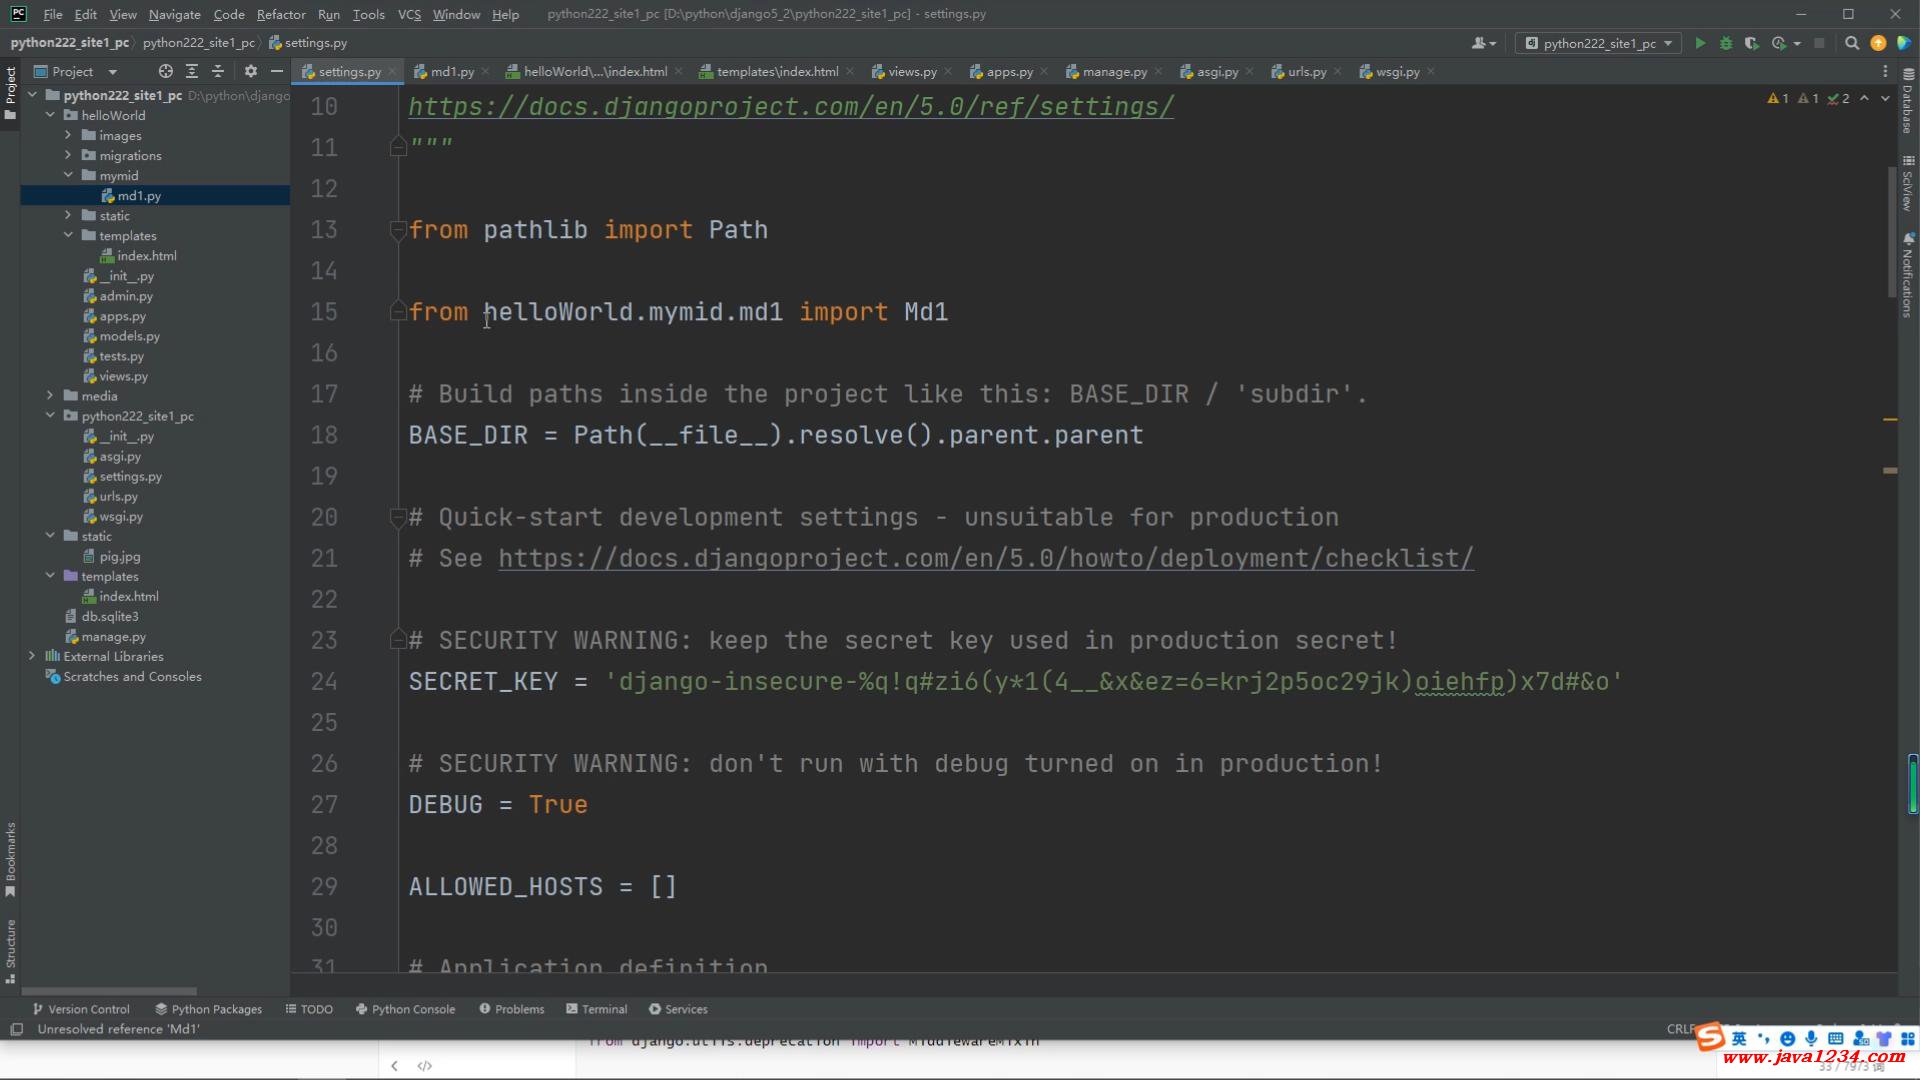
Task: Open the Notifications side panel
Action: (1908, 276)
